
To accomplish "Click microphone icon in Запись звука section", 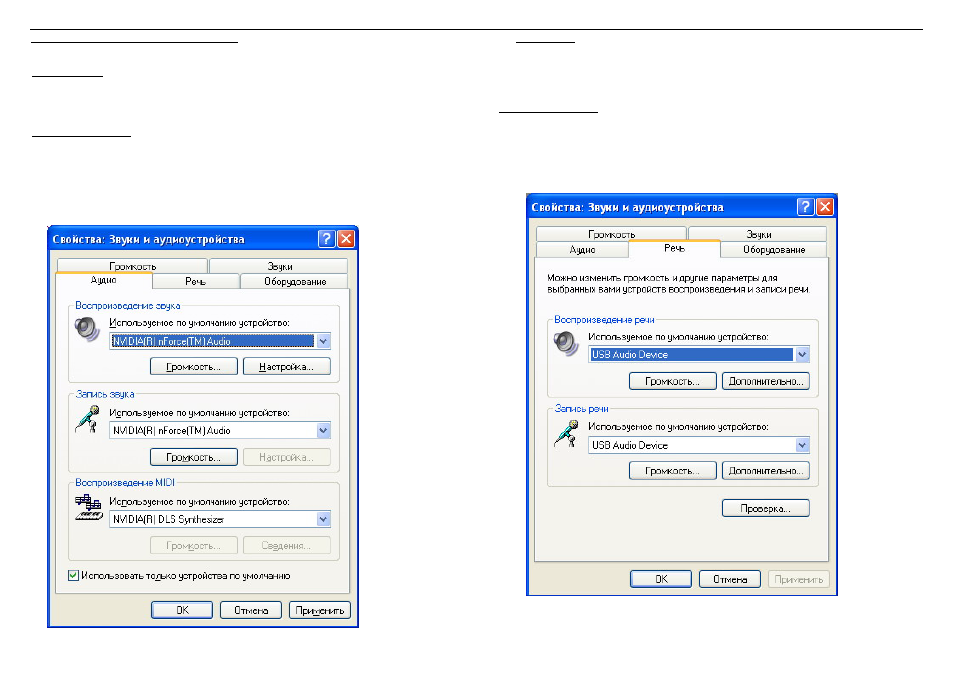I will pos(87,419).
